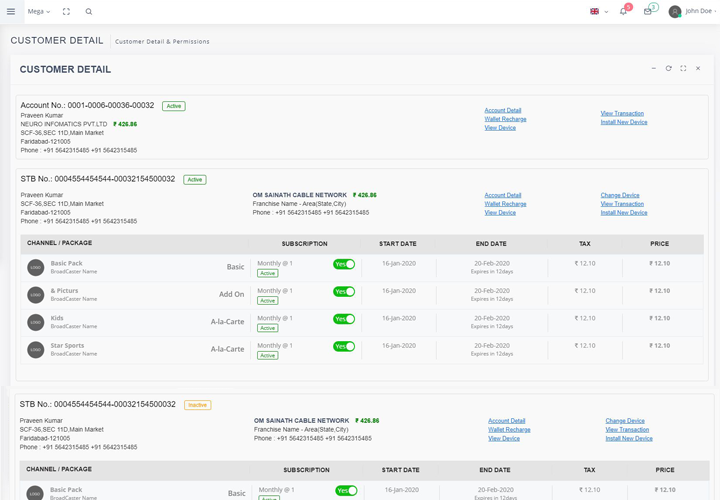The image size is (720, 500).
Task: Open the hamburger sidebar menu
Action: tap(11, 12)
